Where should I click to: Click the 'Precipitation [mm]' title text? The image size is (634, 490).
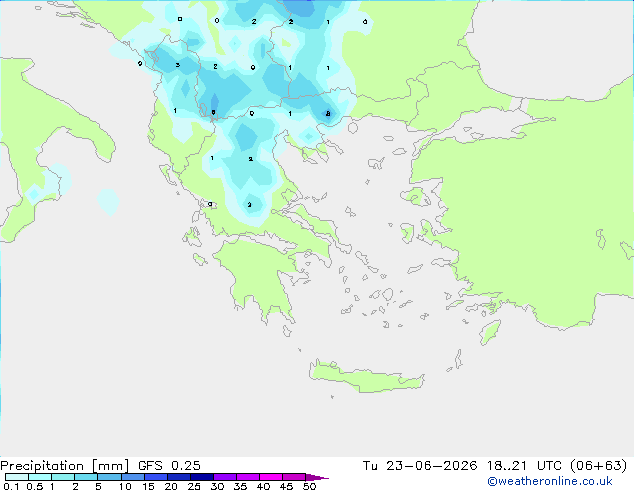pyautogui.click(x=64, y=466)
